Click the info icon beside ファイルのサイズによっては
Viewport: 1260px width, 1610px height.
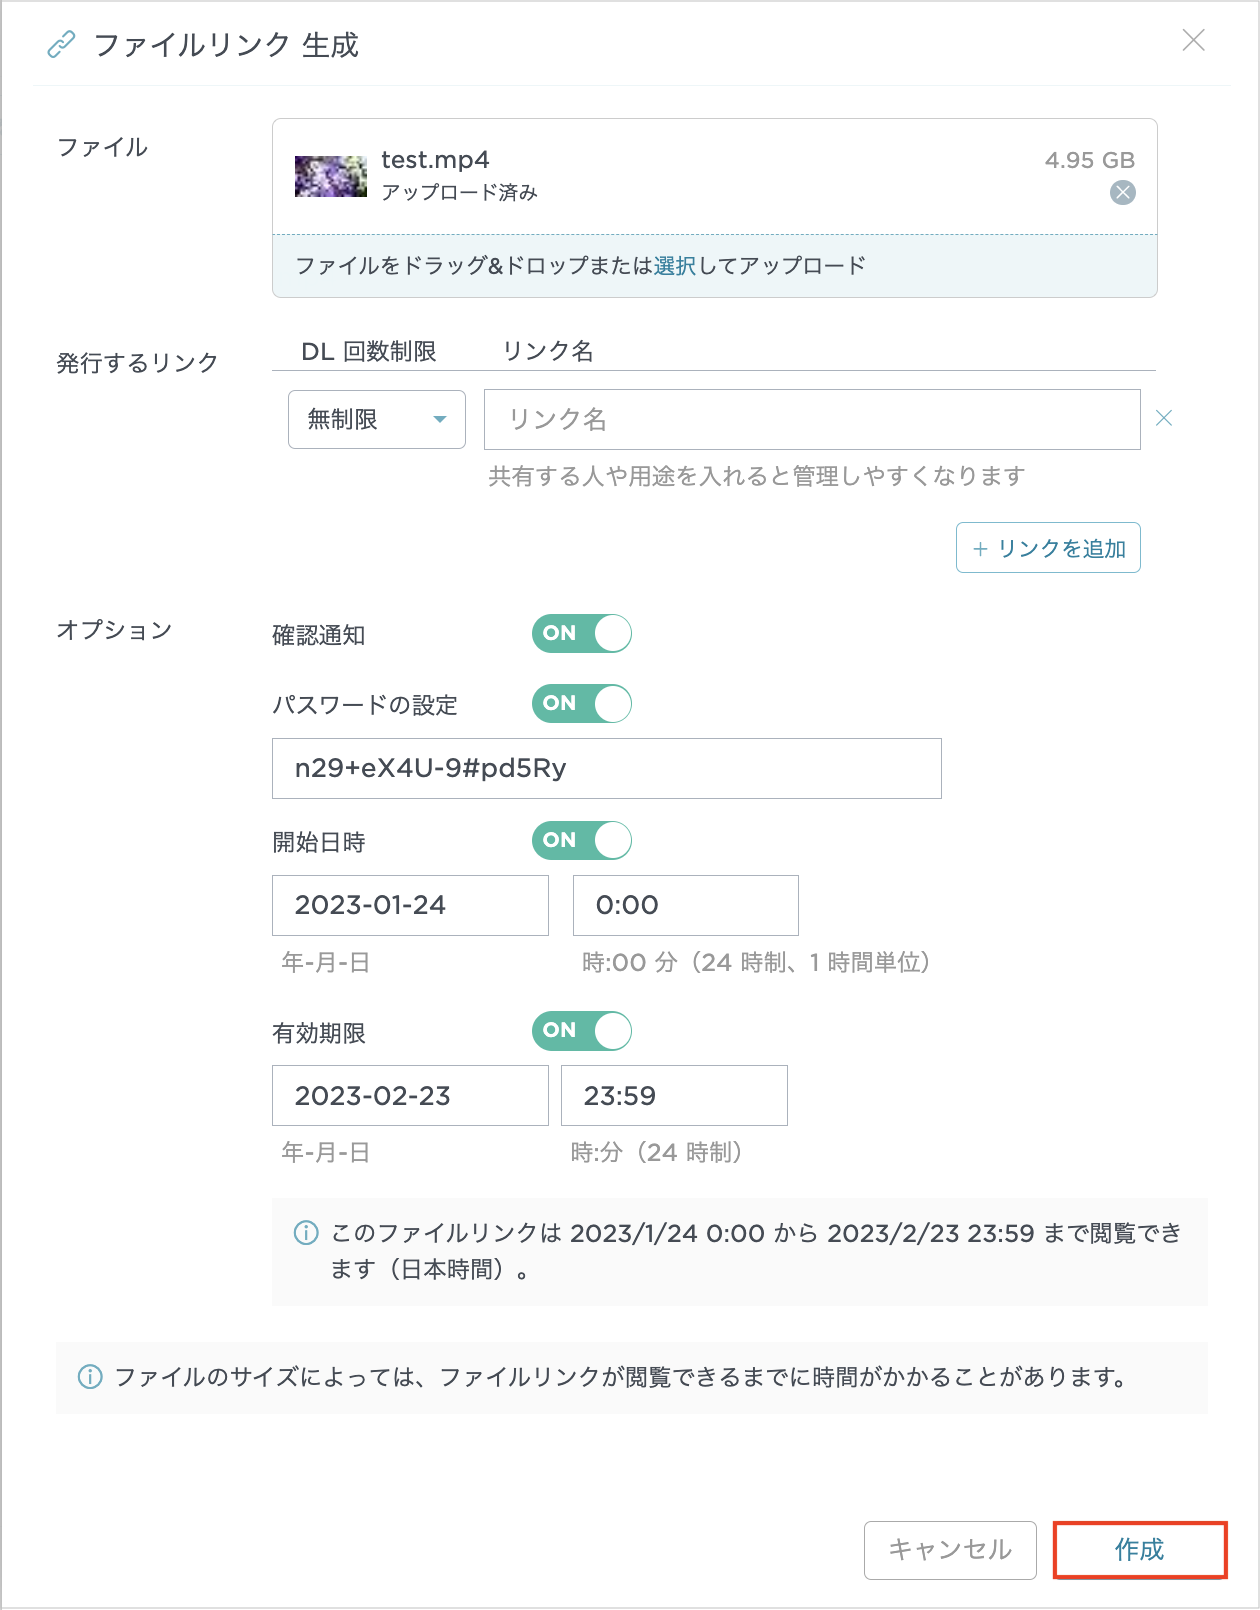[x=90, y=1377]
